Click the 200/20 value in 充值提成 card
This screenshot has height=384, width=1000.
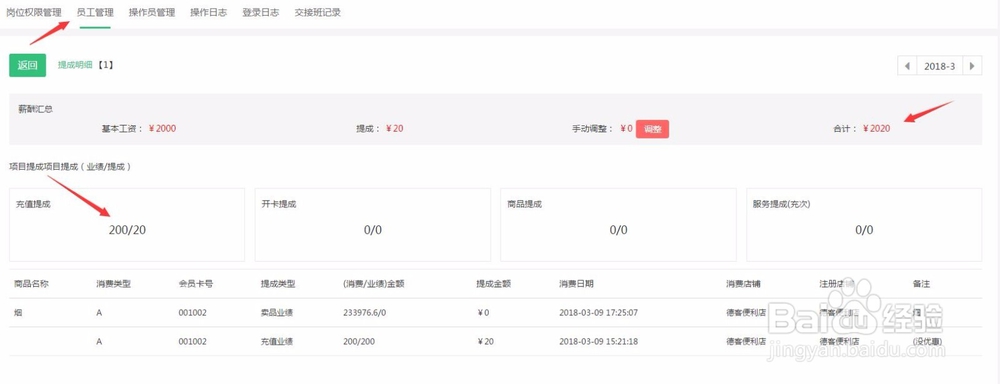127,230
